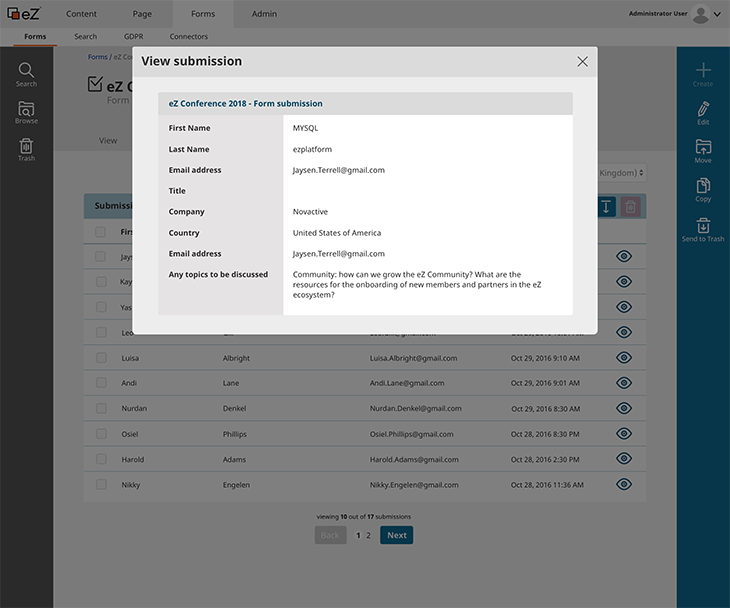Check the Yas row checkbox
730x608 pixels.
pos(101,307)
